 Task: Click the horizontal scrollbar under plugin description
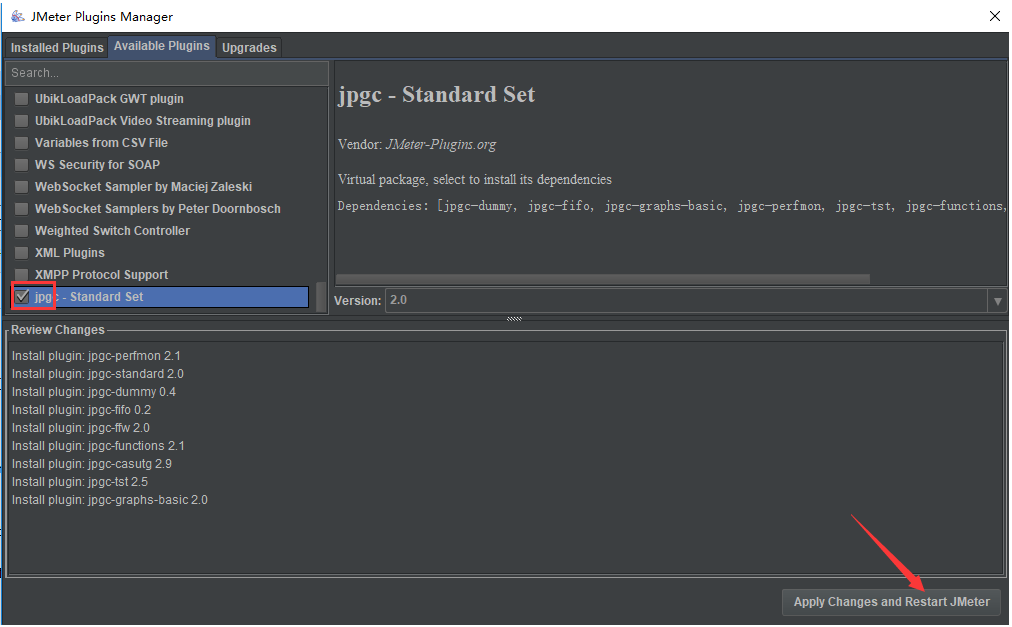coord(603,279)
